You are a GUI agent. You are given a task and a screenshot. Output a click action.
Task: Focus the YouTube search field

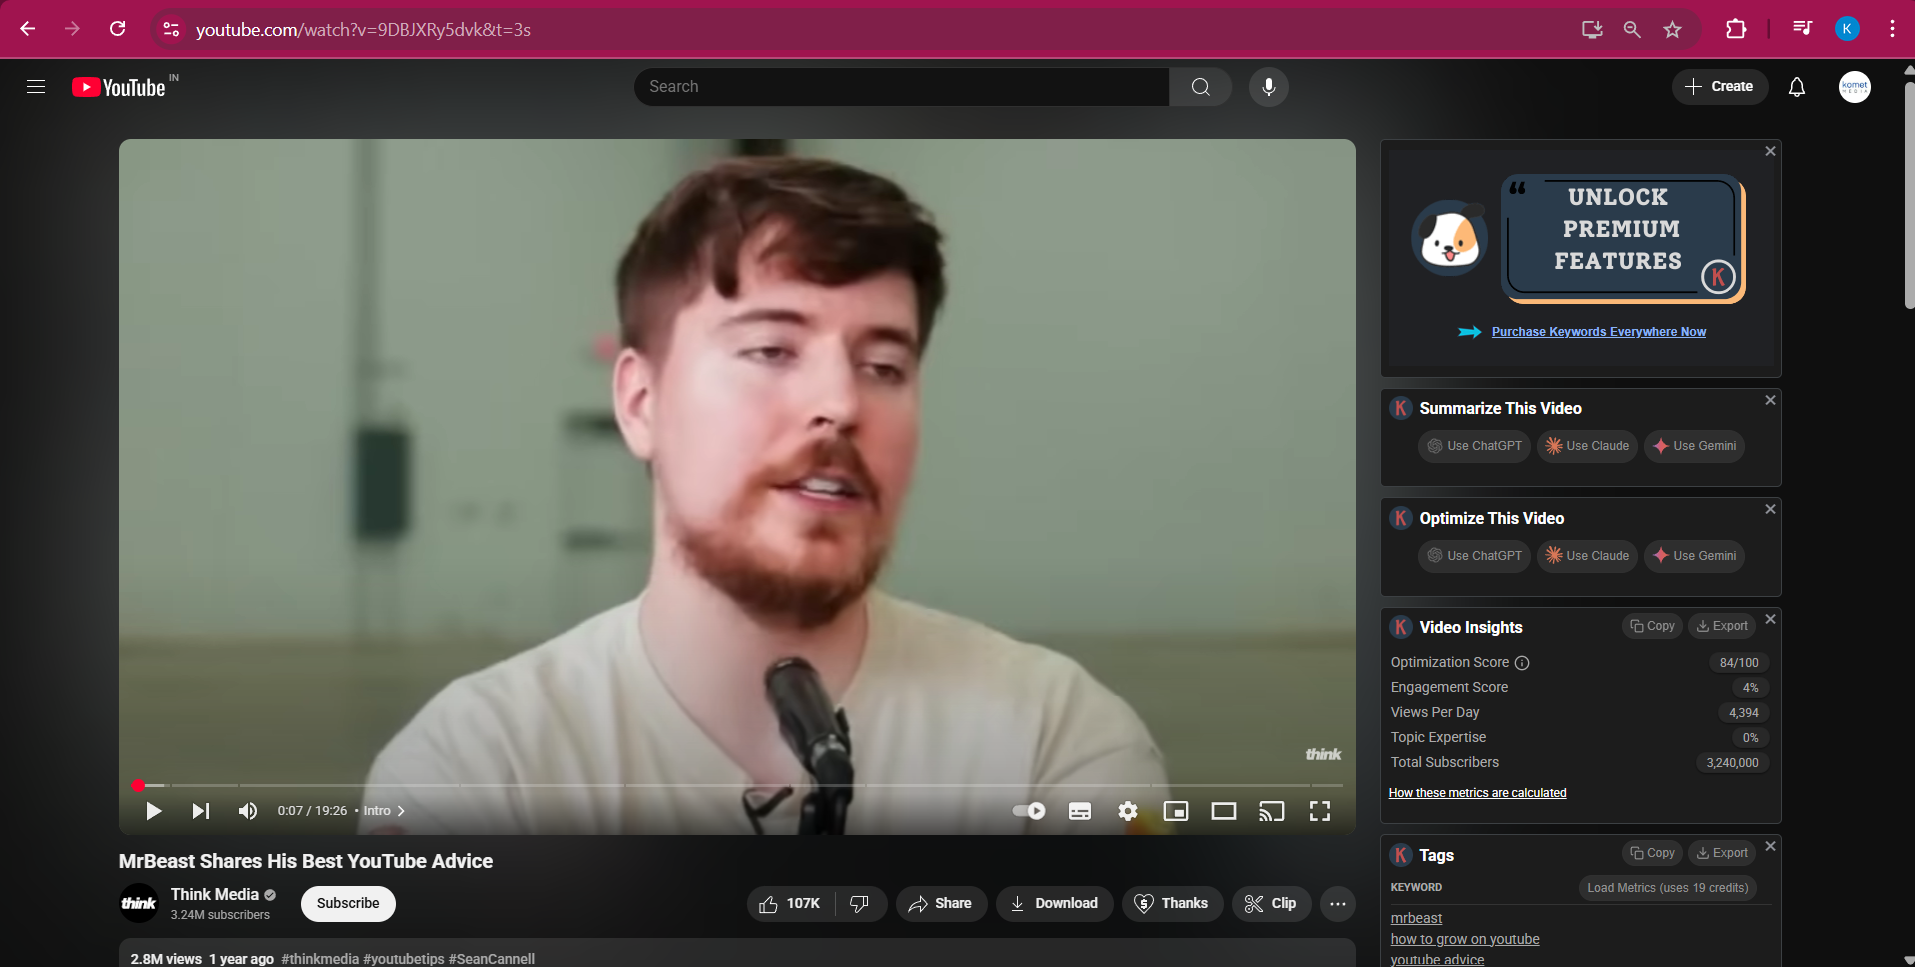point(902,87)
